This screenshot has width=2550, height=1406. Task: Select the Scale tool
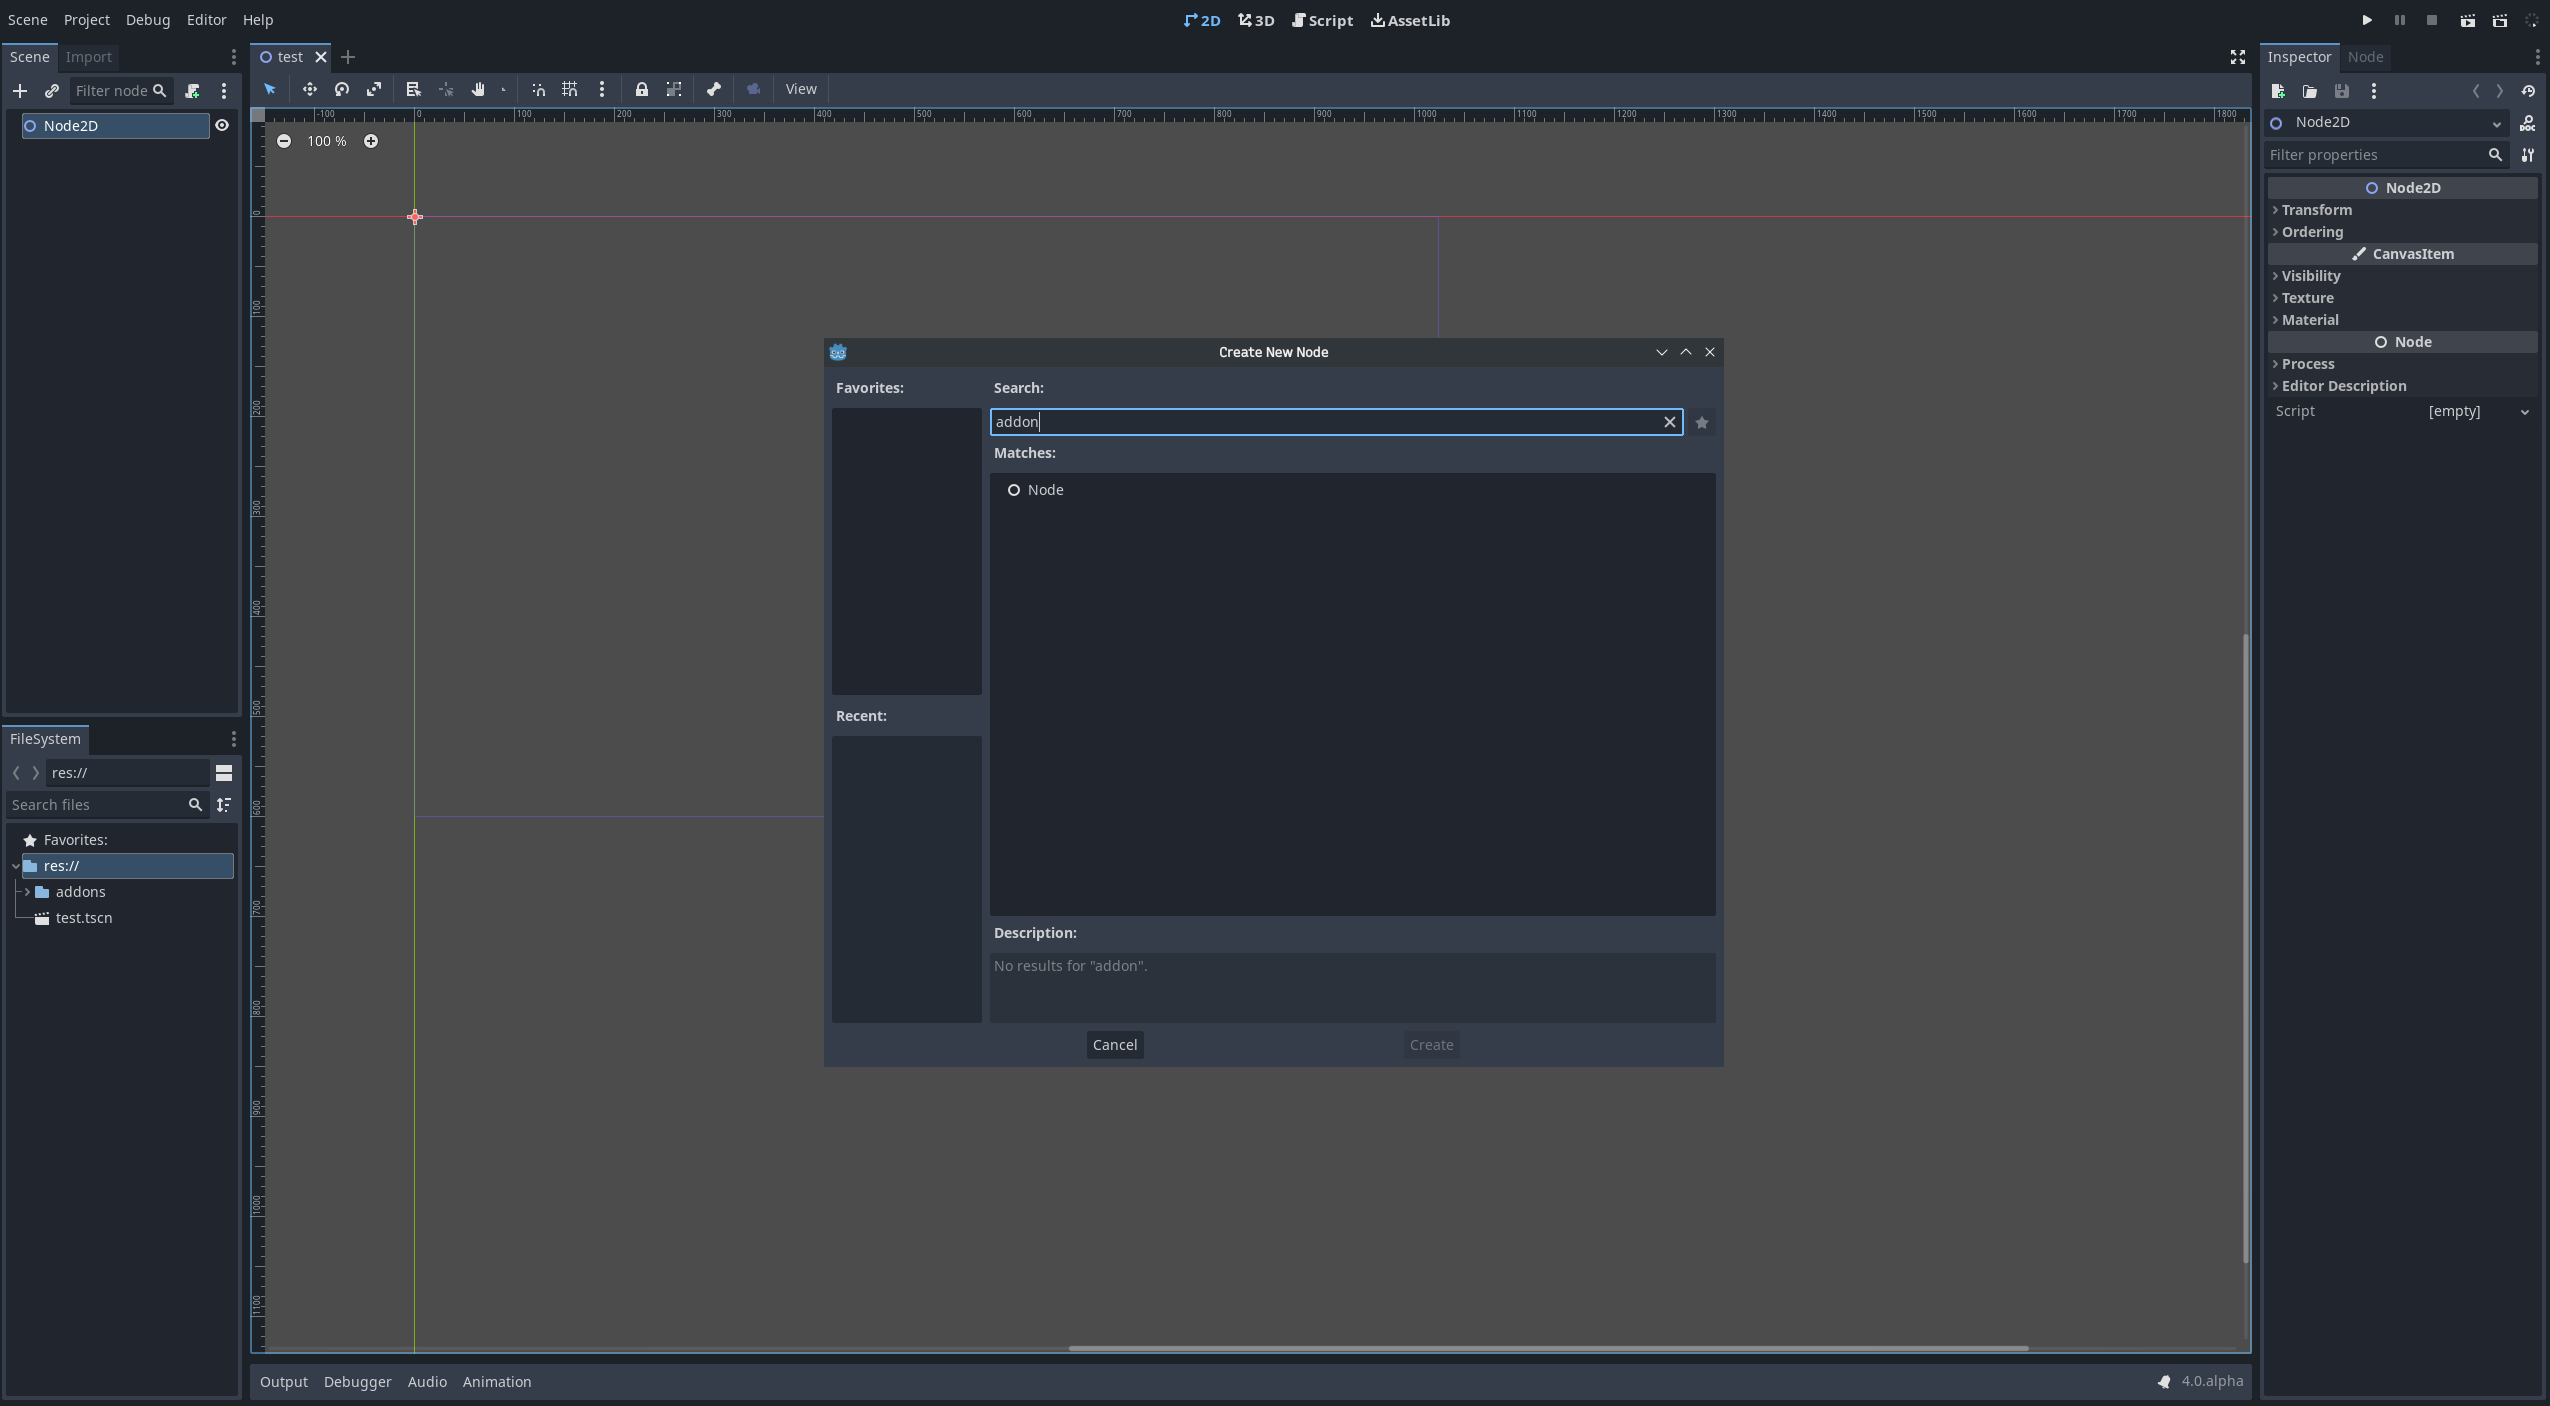pyautogui.click(x=373, y=89)
